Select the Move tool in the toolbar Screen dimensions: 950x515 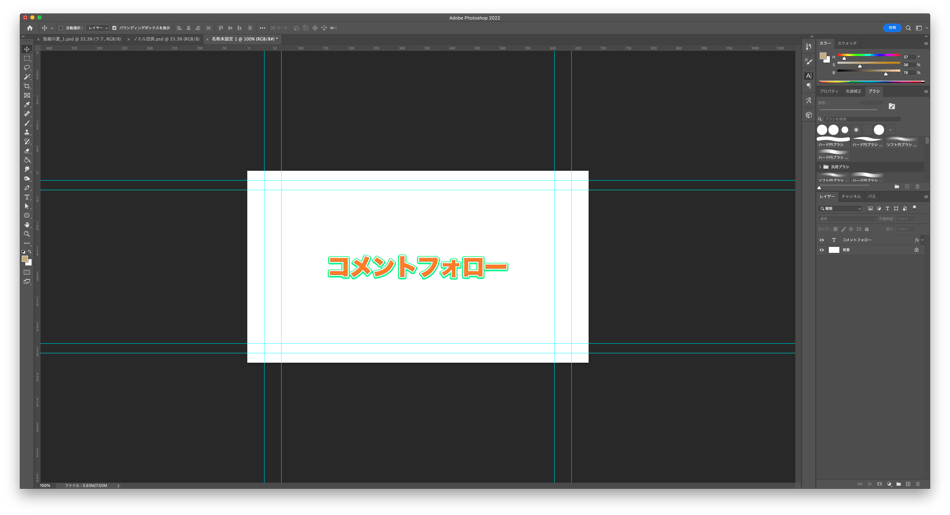click(x=27, y=49)
